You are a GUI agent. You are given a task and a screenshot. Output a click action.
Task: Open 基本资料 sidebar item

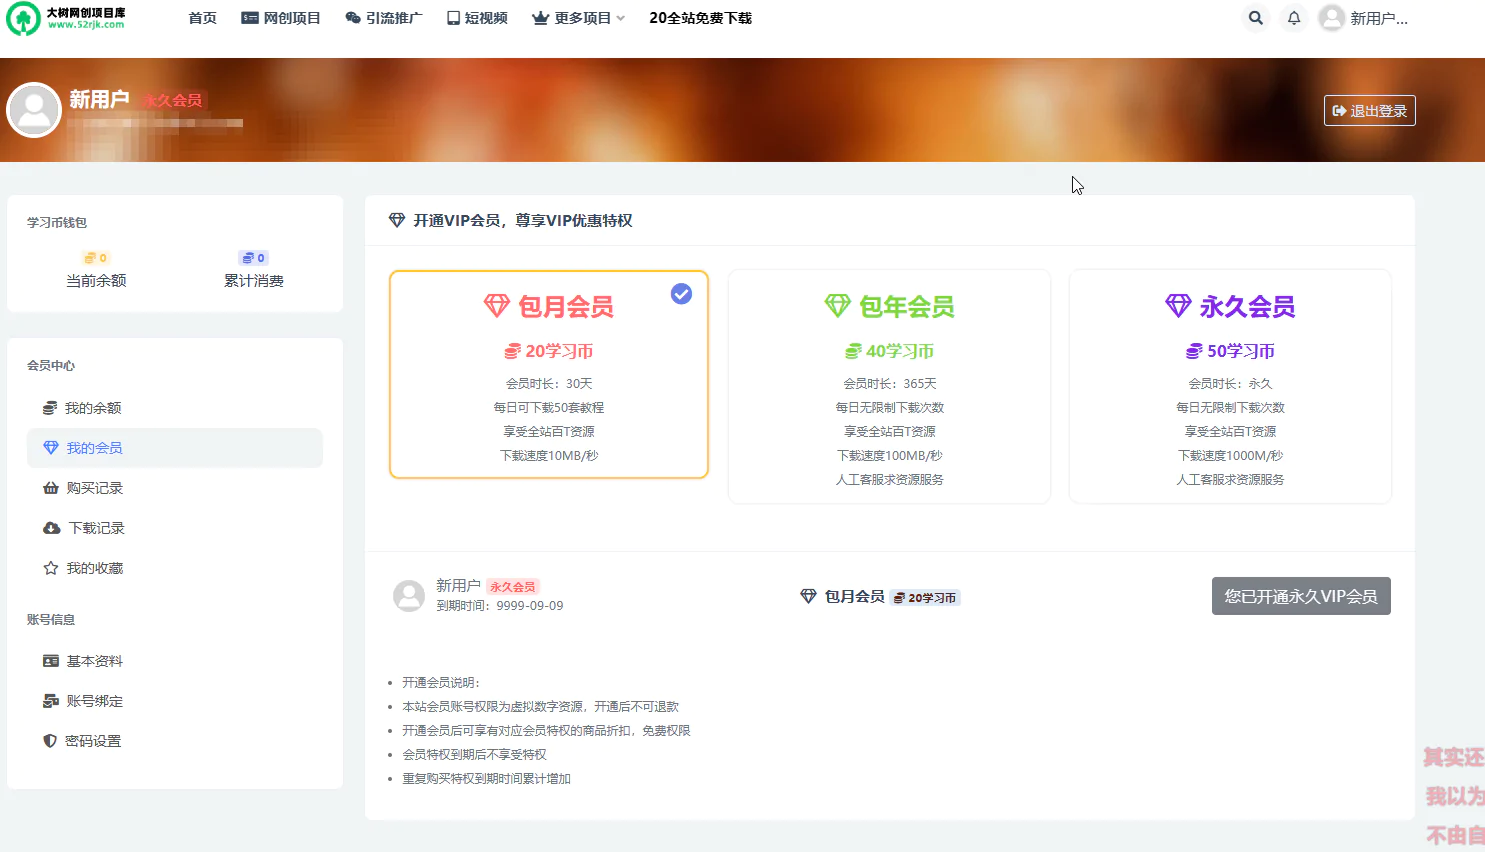click(175, 661)
